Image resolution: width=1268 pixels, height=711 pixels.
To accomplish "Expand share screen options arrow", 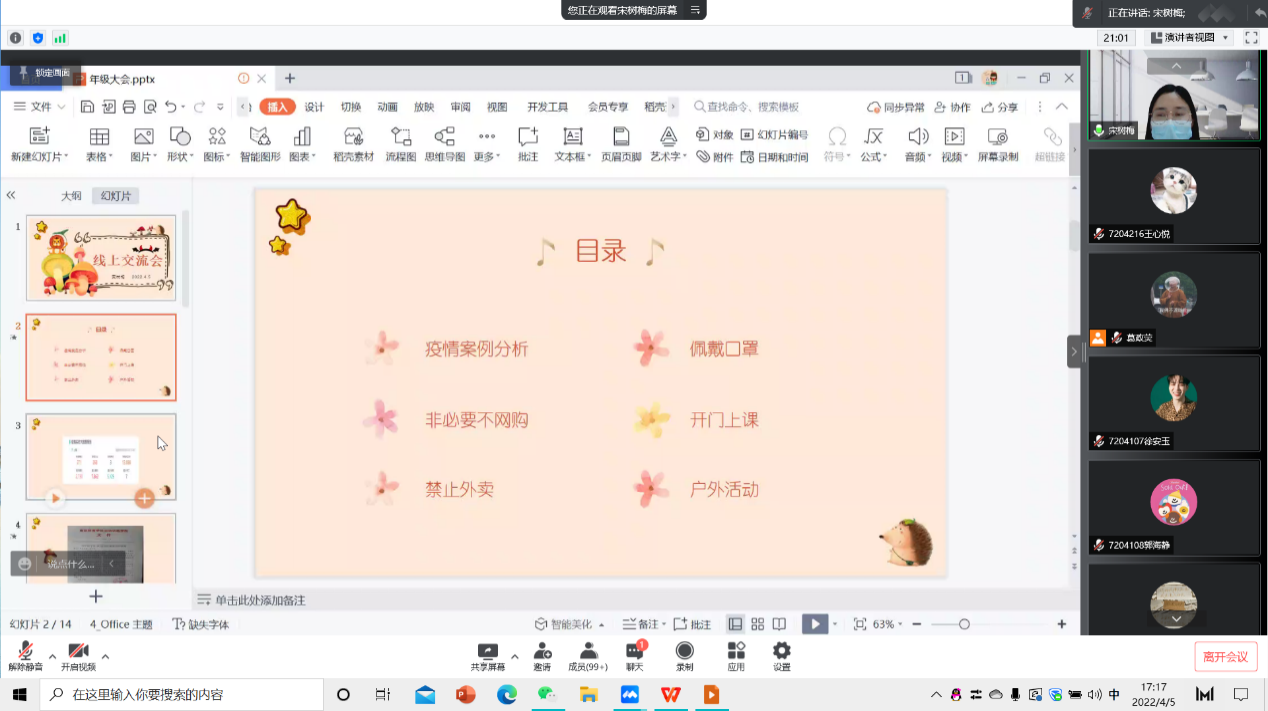I will (515, 656).
